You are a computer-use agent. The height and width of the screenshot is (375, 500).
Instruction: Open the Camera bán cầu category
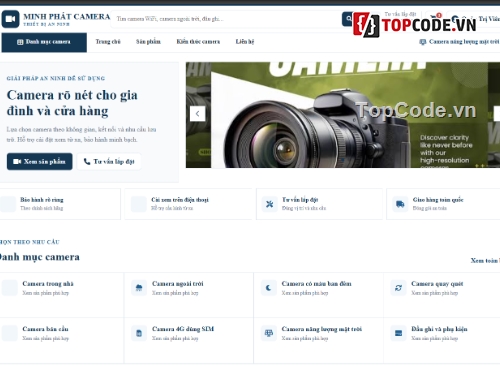(x=62, y=340)
